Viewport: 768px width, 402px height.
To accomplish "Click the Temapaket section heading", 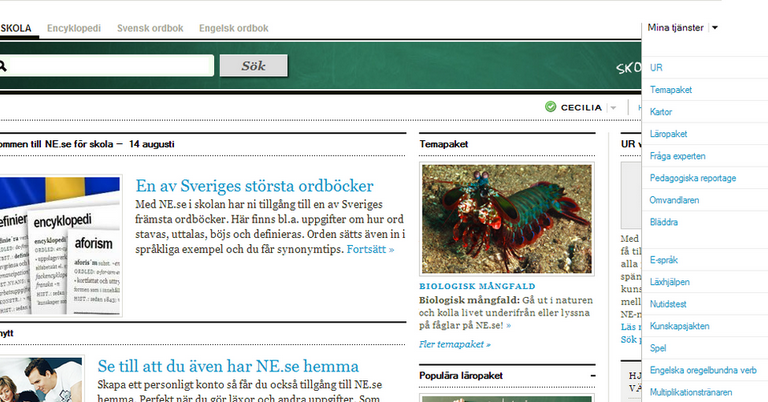I will (444, 144).
